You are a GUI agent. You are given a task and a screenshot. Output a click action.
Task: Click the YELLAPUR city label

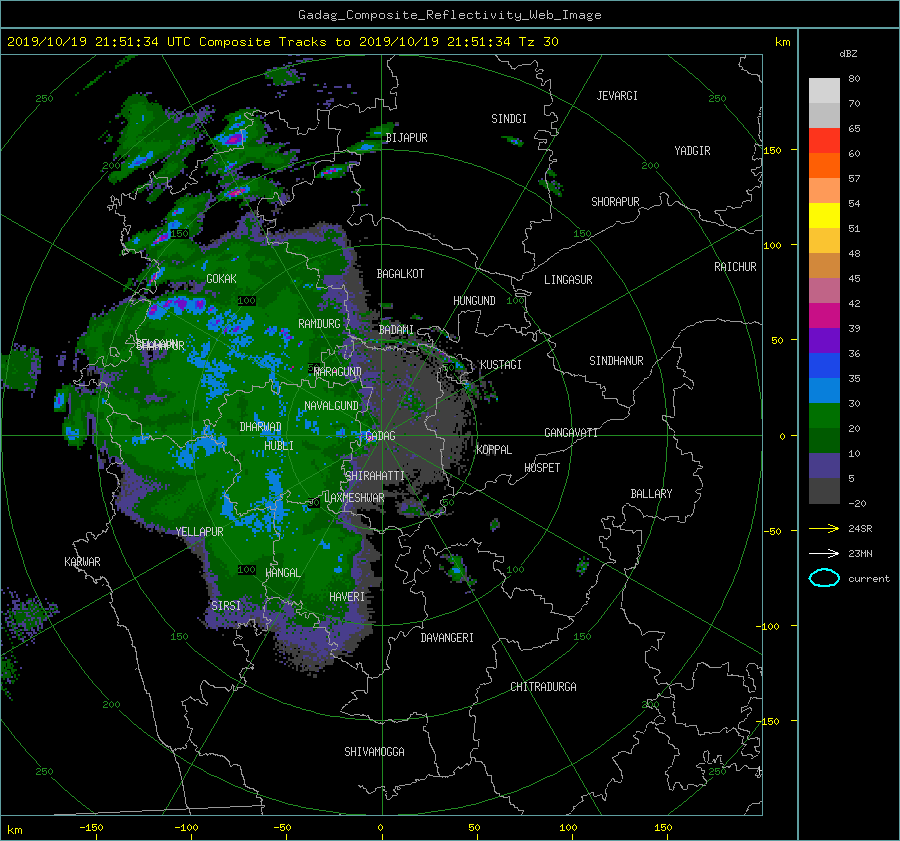pyautogui.click(x=200, y=532)
